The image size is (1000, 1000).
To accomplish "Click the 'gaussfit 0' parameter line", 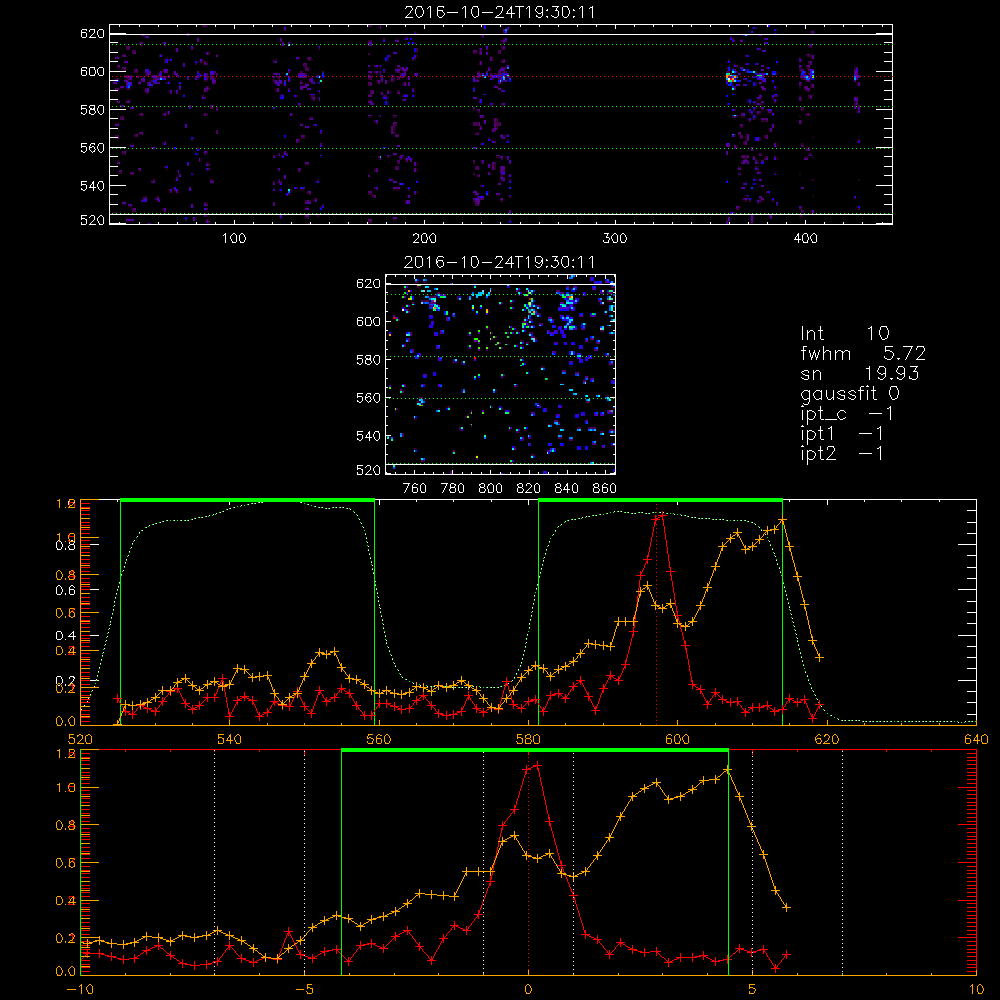I will coord(849,394).
